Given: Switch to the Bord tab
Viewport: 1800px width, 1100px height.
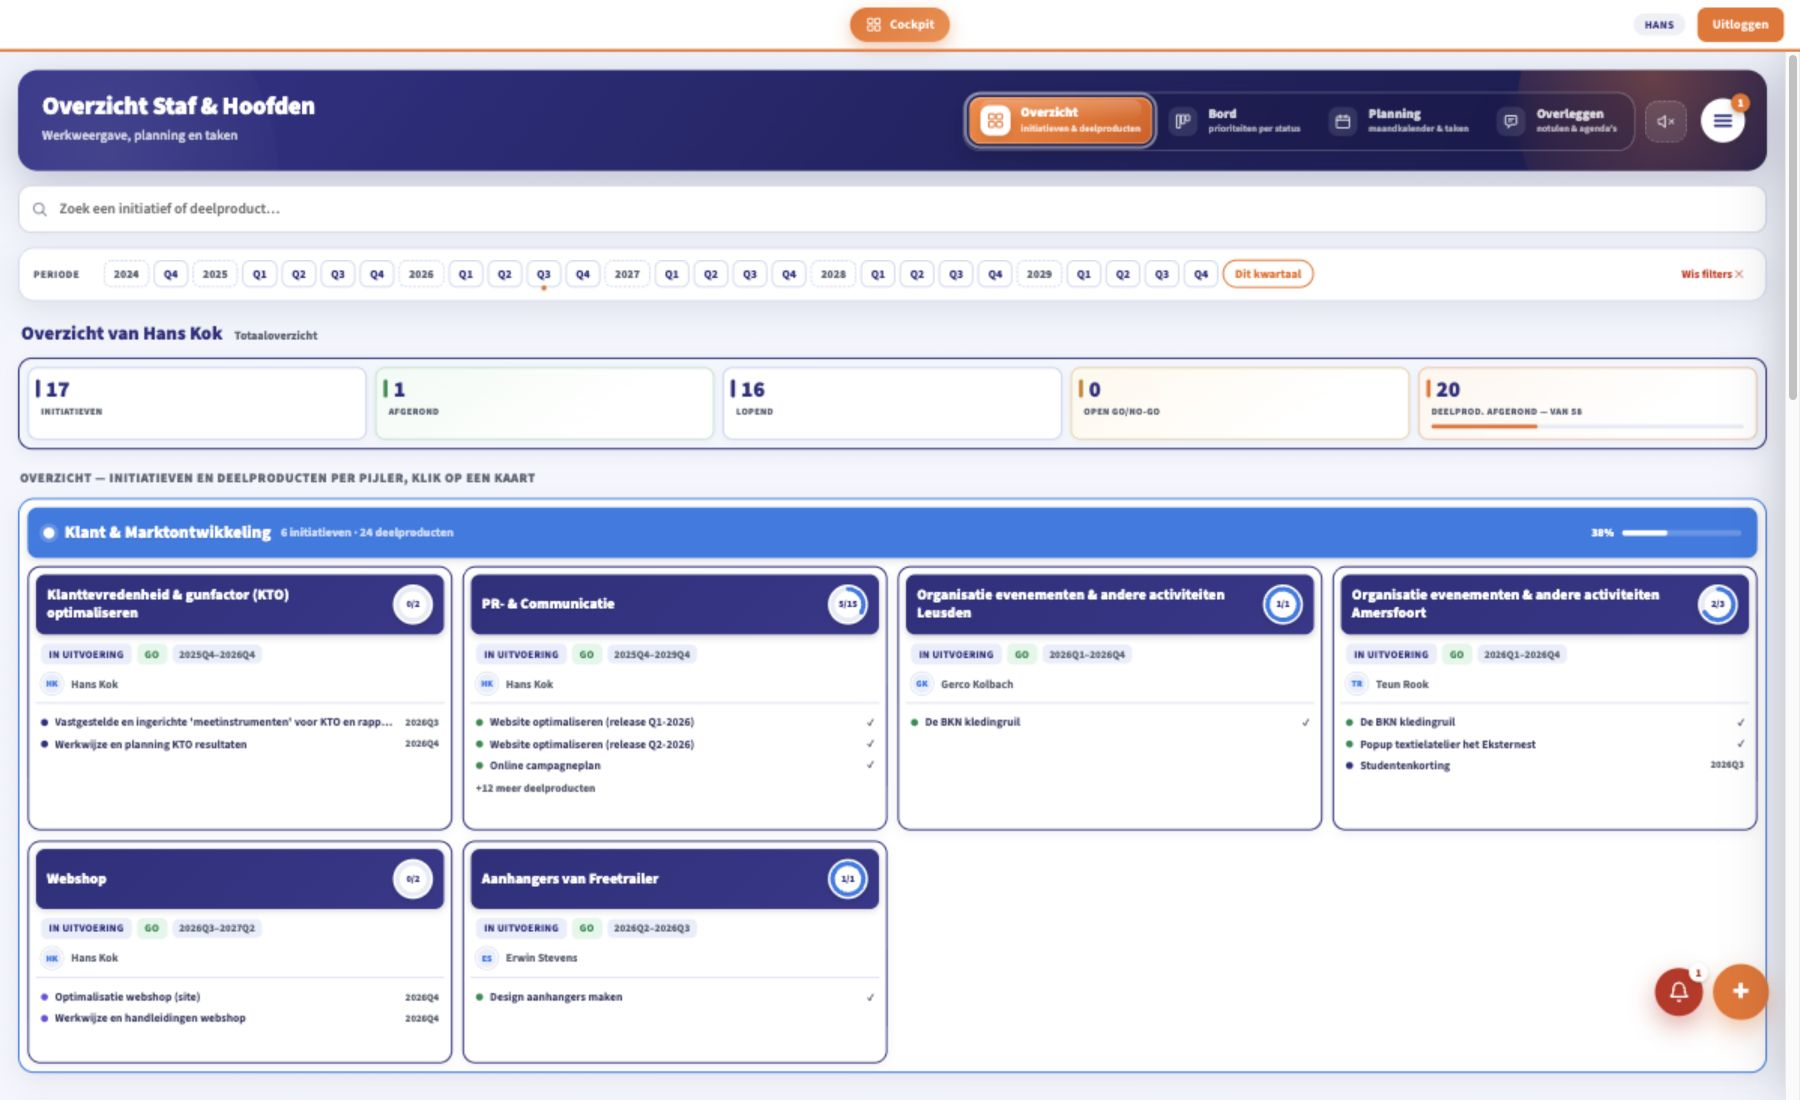Looking at the screenshot, I should click(x=1236, y=121).
